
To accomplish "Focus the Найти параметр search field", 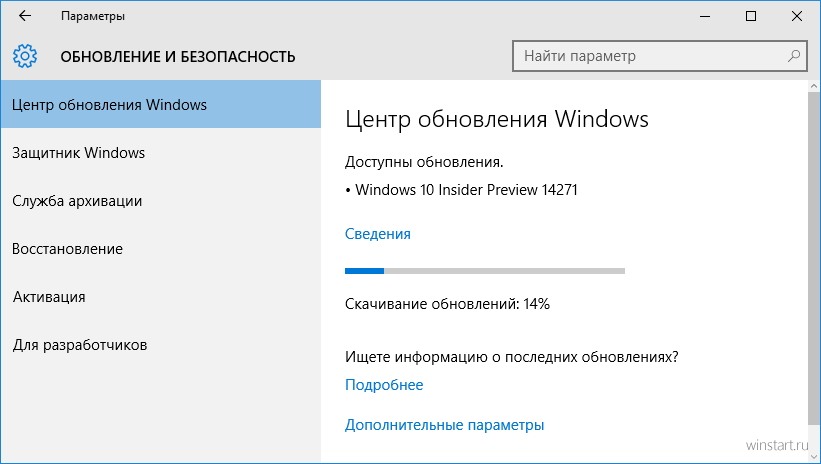I will (659, 56).
